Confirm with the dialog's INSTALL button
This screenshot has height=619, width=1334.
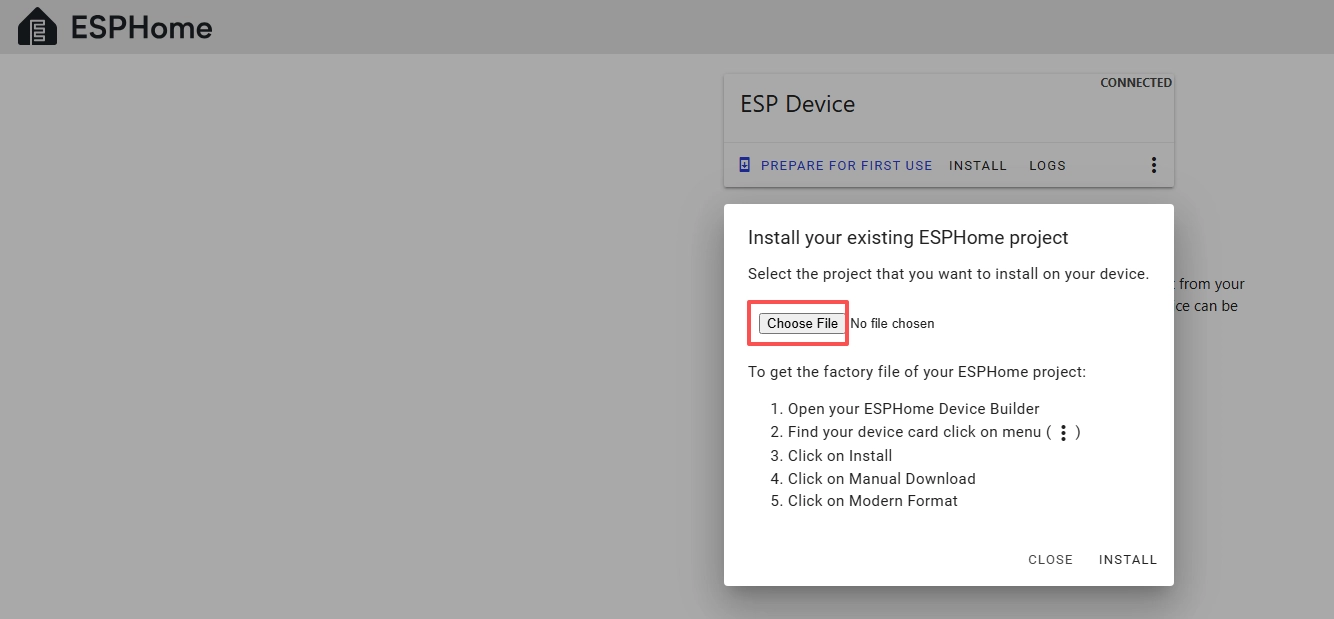tap(1127, 560)
